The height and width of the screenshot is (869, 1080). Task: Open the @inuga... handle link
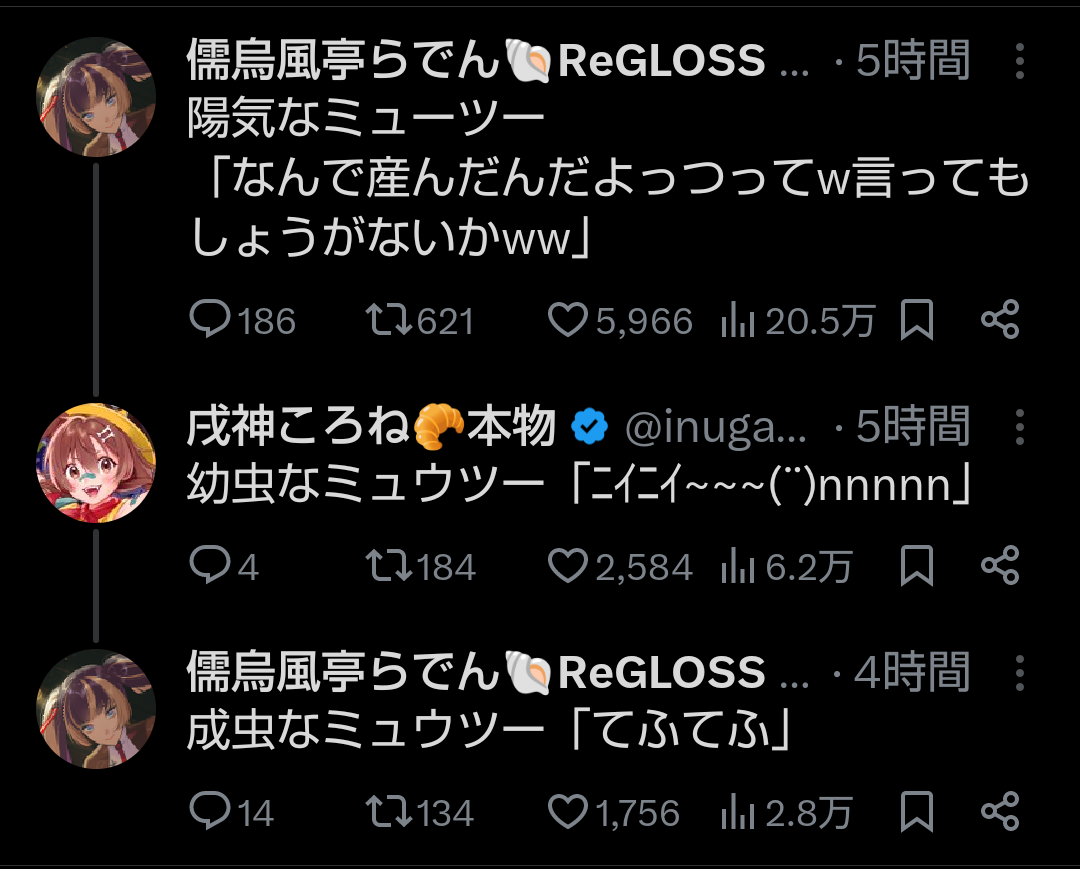pyautogui.click(x=715, y=428)
